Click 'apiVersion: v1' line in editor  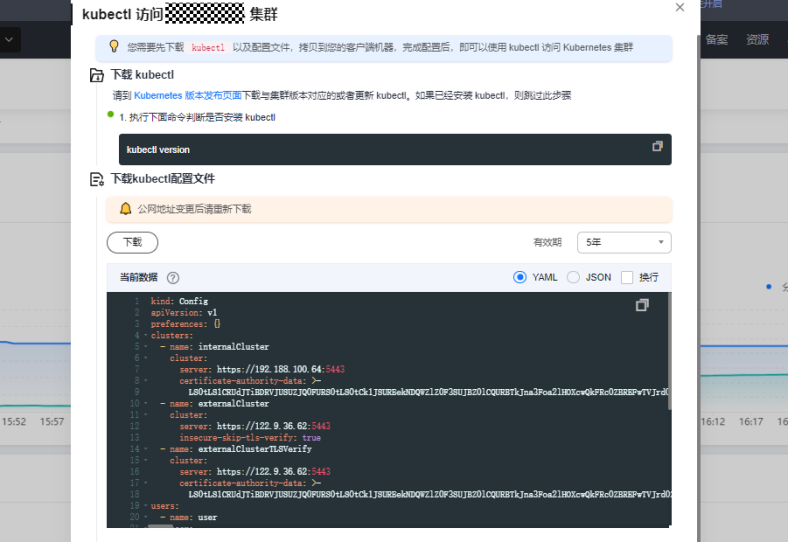[x=184, y=313]
